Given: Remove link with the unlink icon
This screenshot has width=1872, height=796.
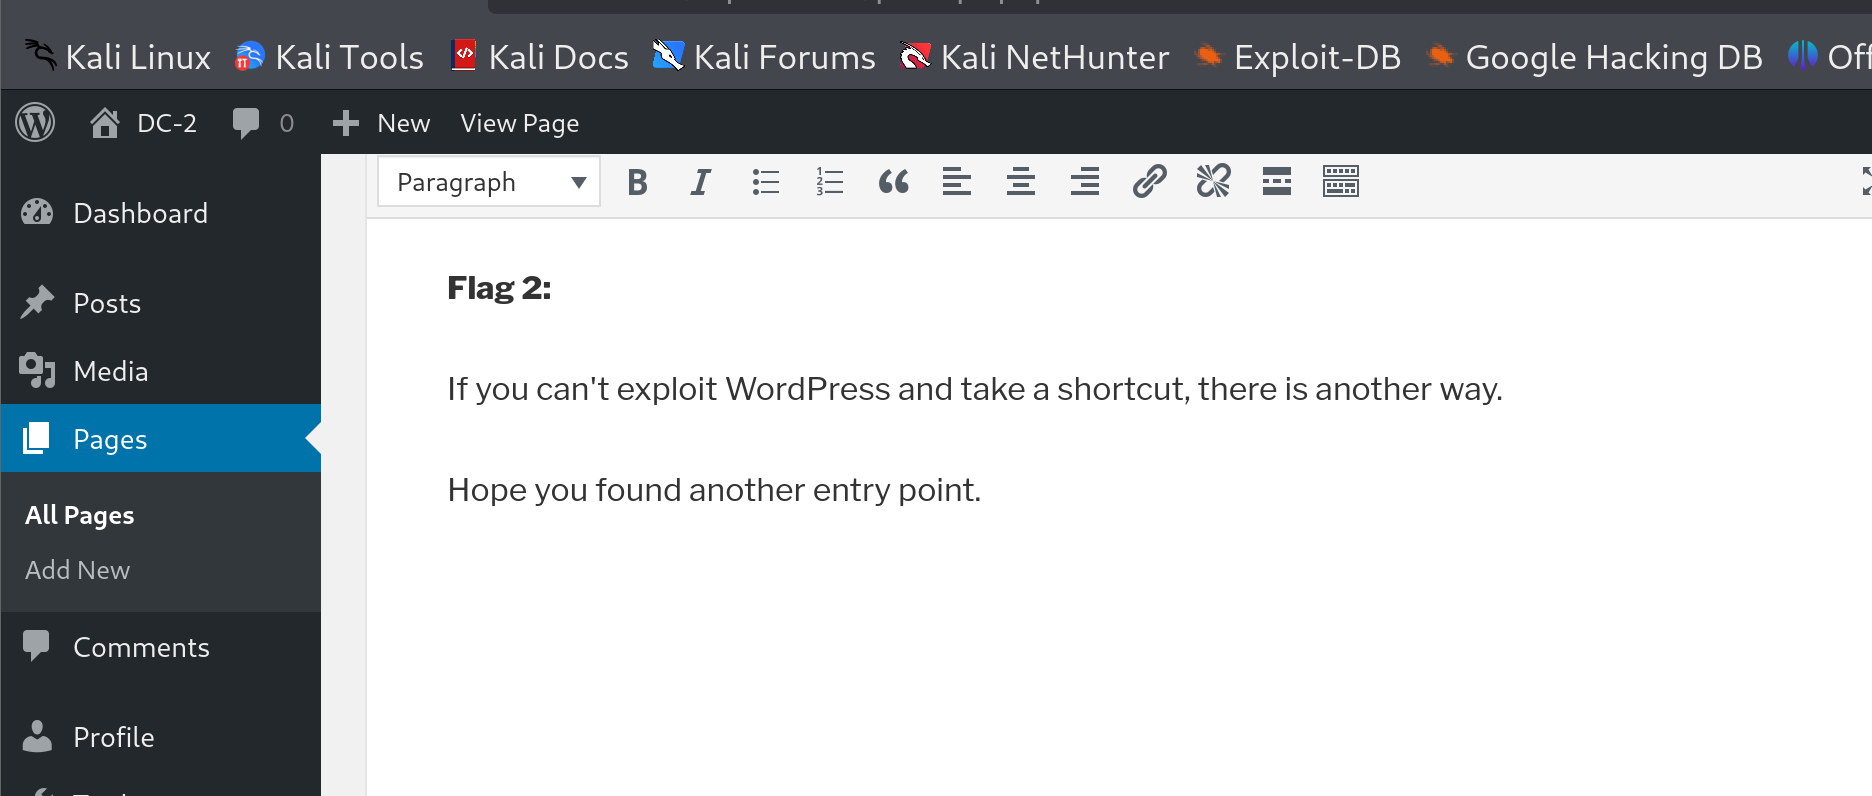Looking at the screenshot, I should coord(1213,182).
